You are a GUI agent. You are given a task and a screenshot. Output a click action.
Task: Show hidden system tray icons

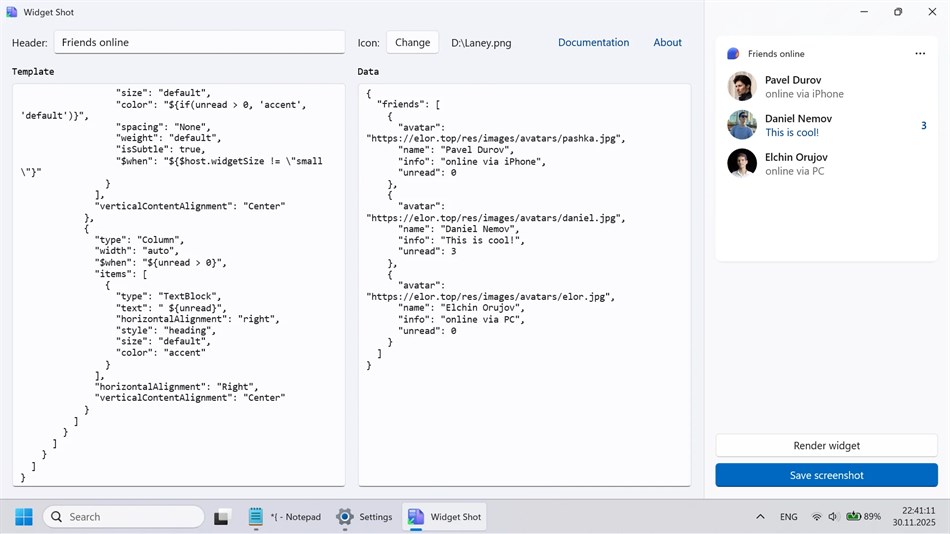click(x=760, y=517)
